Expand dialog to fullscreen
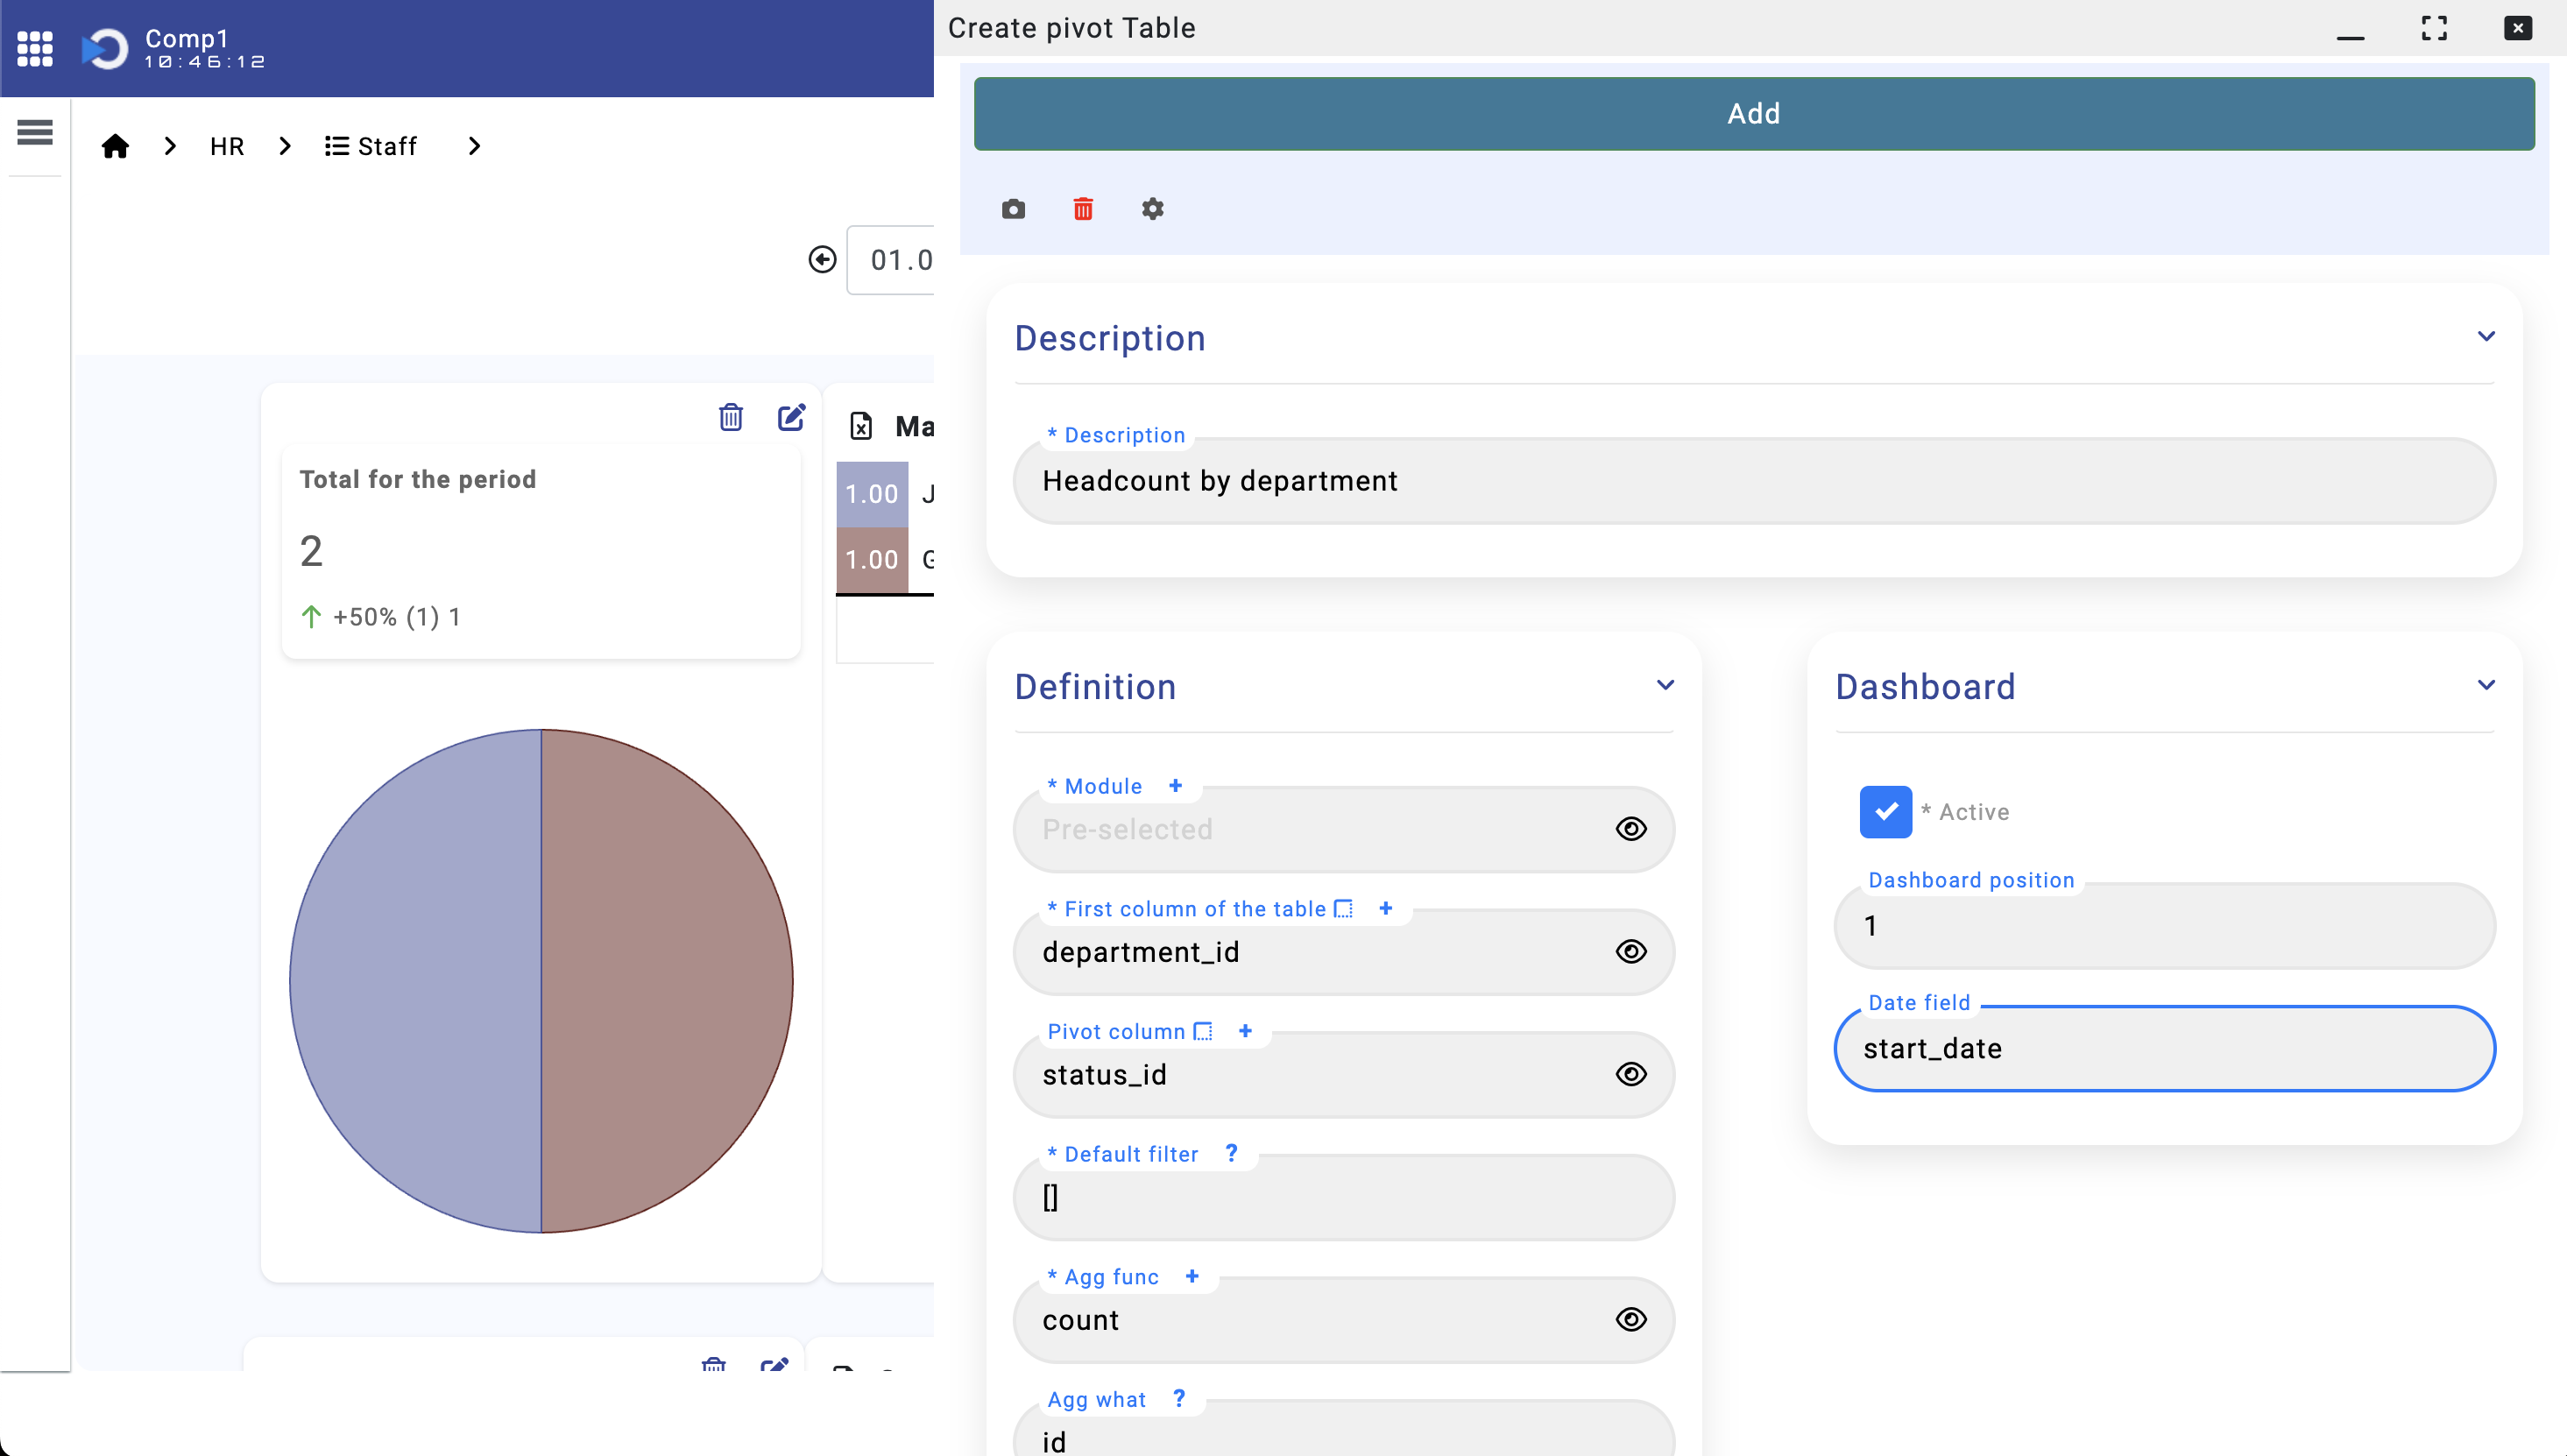 (x=2434, y=28)
